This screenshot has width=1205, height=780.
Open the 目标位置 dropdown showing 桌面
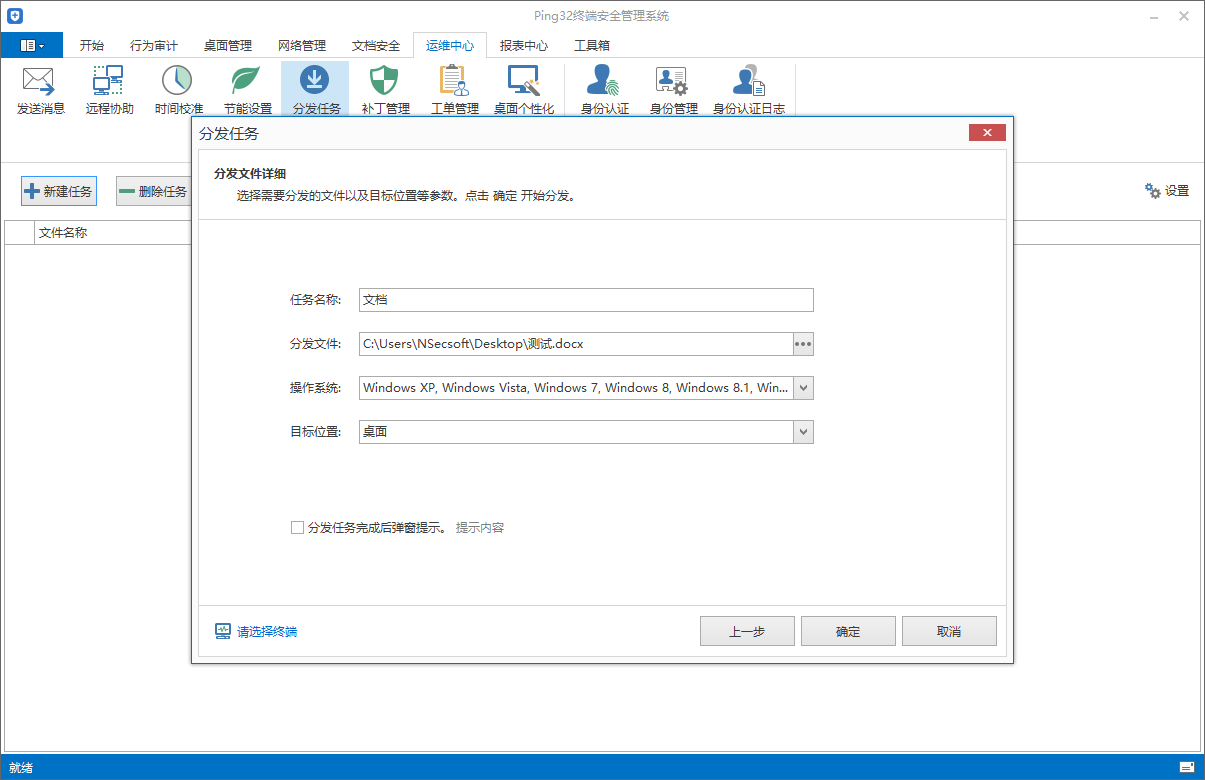click(x=803, y=431)
